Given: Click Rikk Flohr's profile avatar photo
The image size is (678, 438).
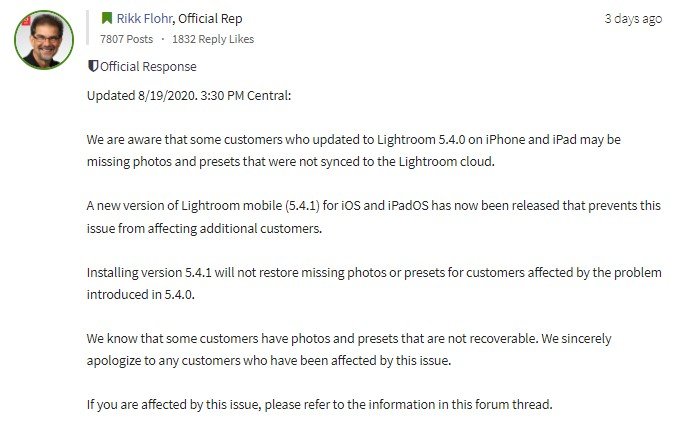Looking at the screenshot, I should 44,40.
